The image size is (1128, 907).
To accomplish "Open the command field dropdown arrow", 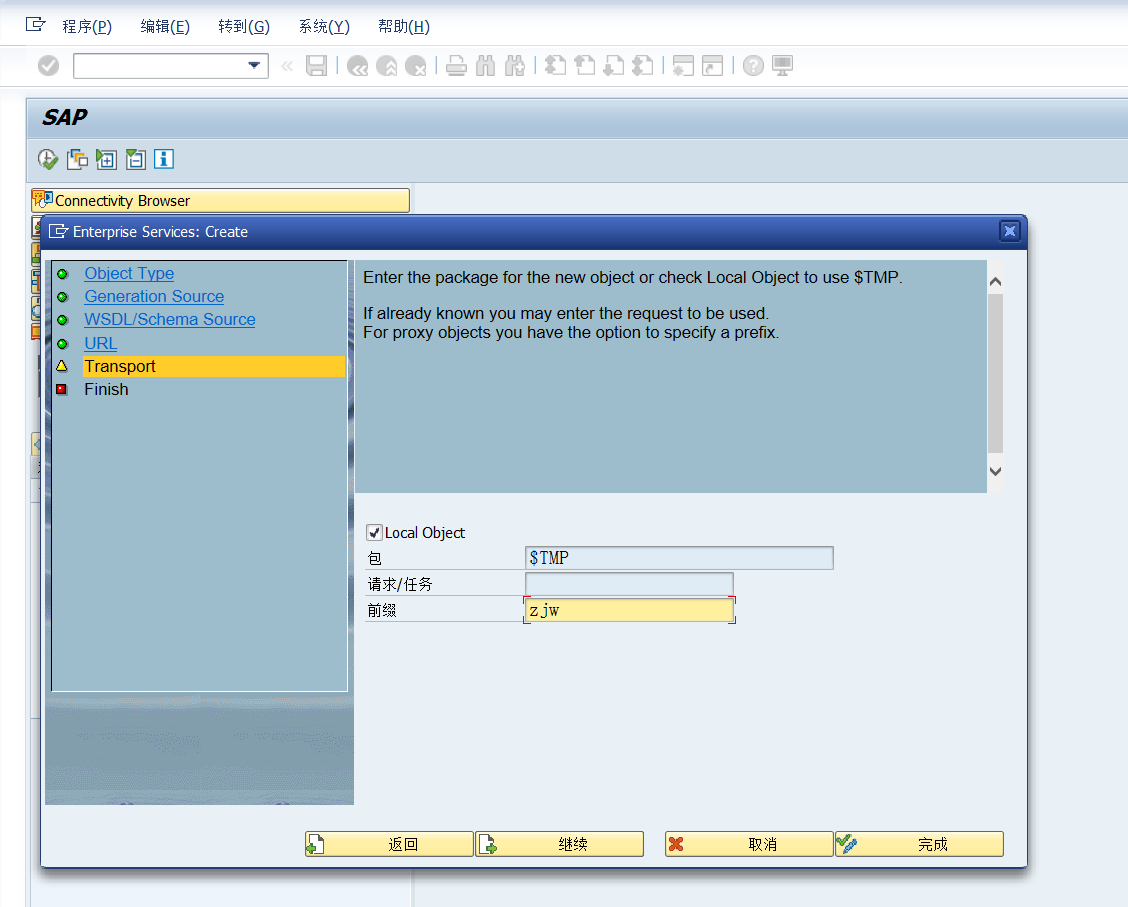I will 254,65.
